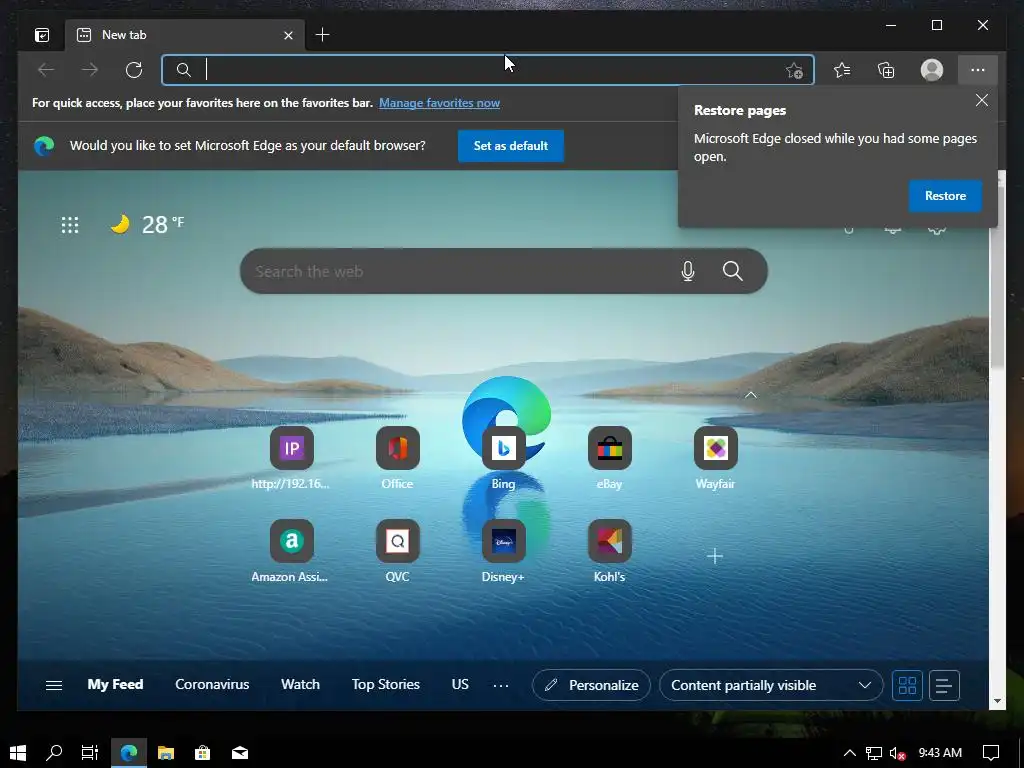
Task: Open the weather widget showing 28°F
Action: click(x=148, y=225)
